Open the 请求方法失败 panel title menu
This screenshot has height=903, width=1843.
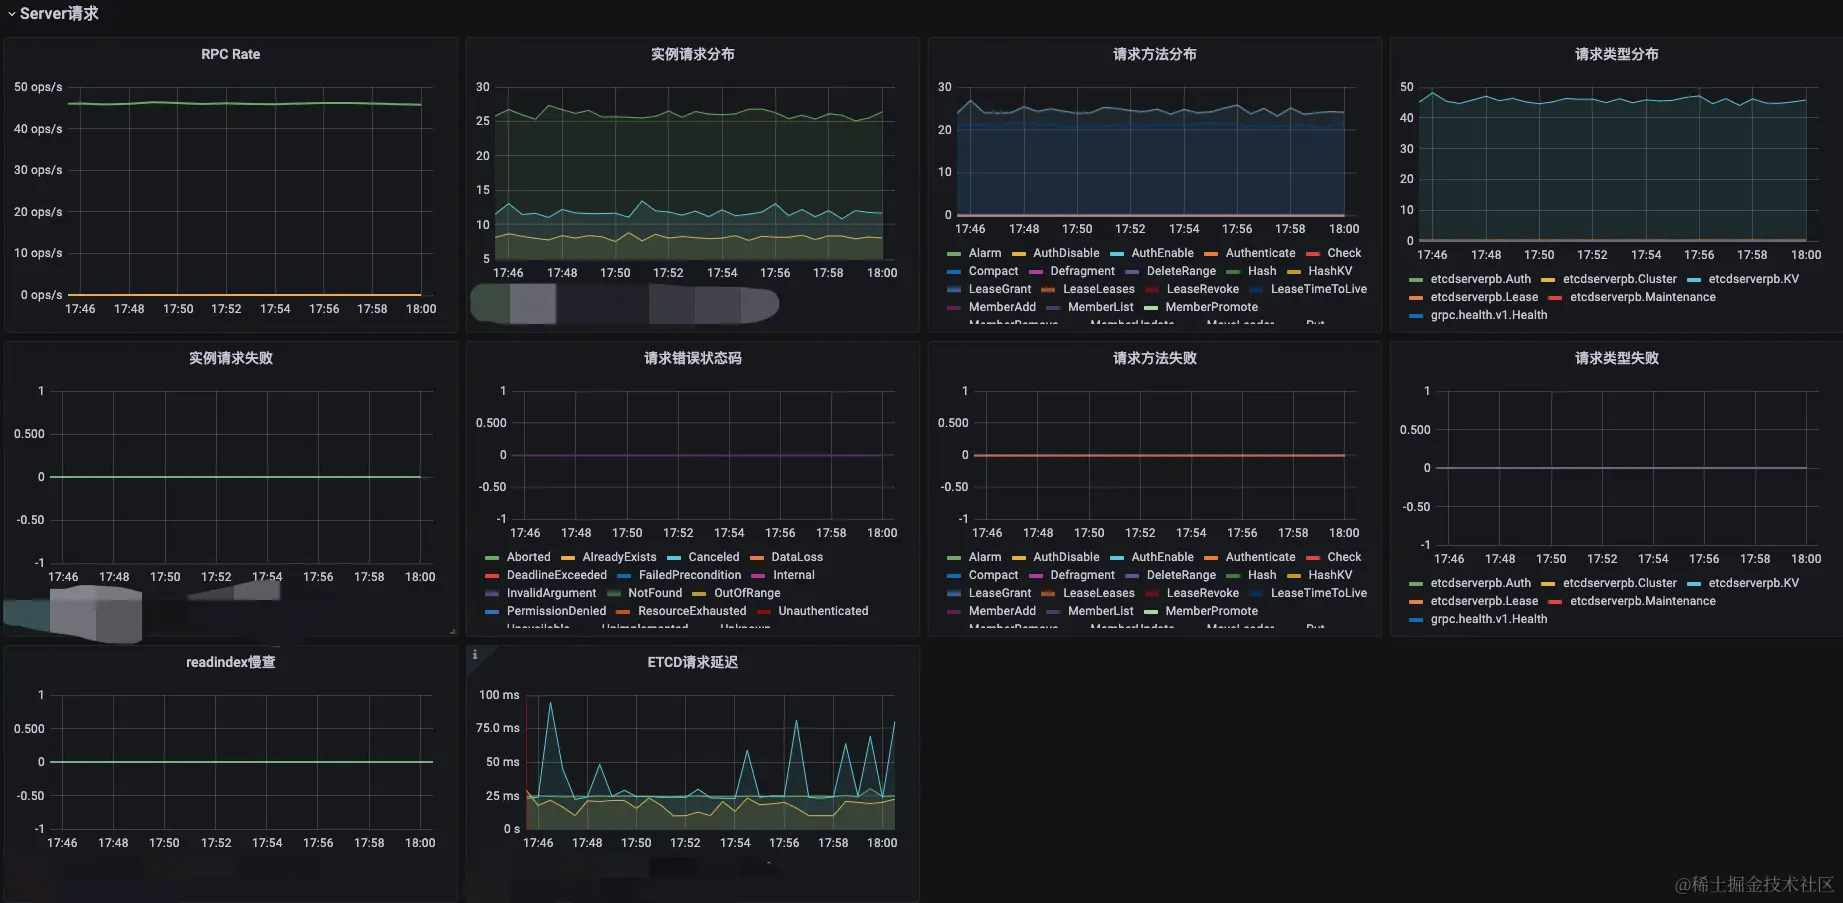(x=1154, y=358)
